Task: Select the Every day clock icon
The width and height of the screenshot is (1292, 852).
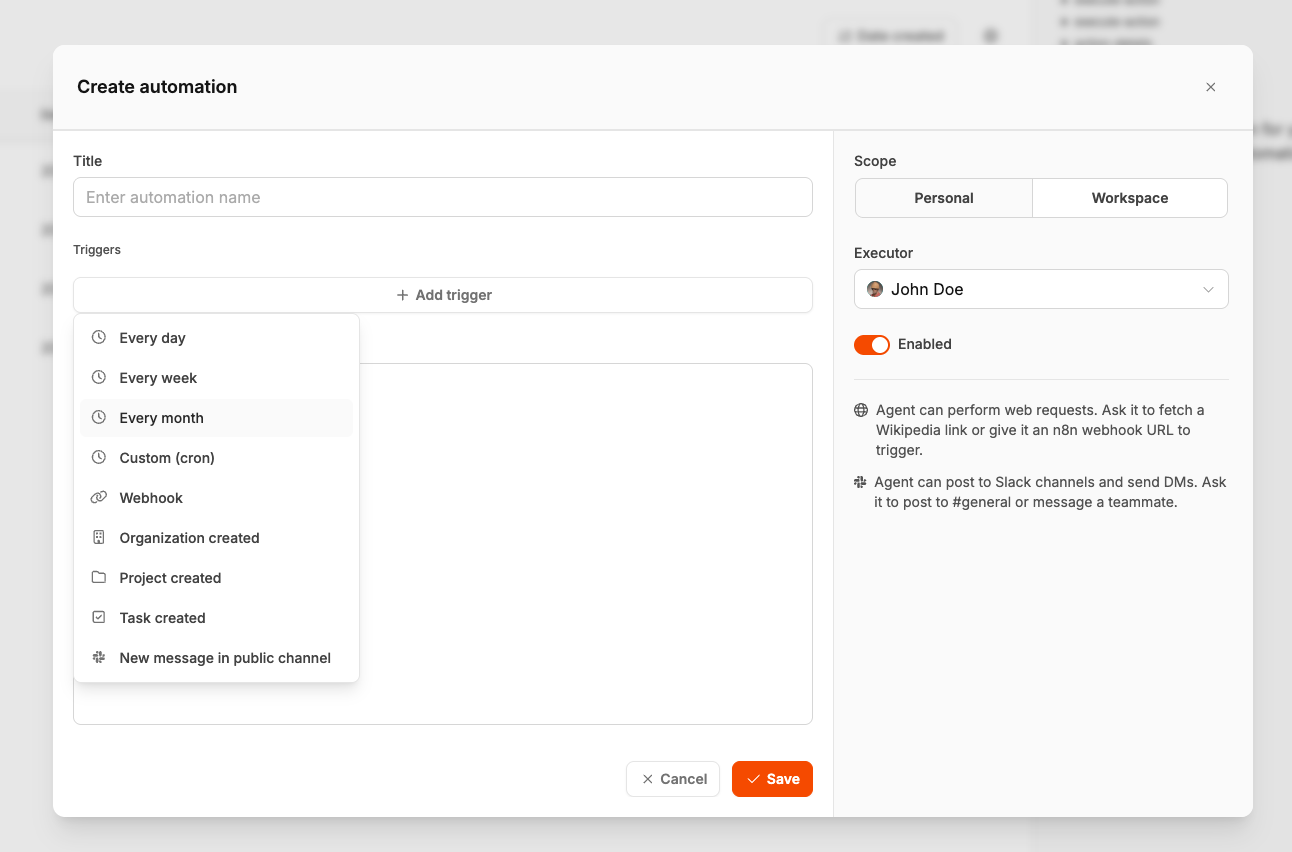Action: point(99,338)
